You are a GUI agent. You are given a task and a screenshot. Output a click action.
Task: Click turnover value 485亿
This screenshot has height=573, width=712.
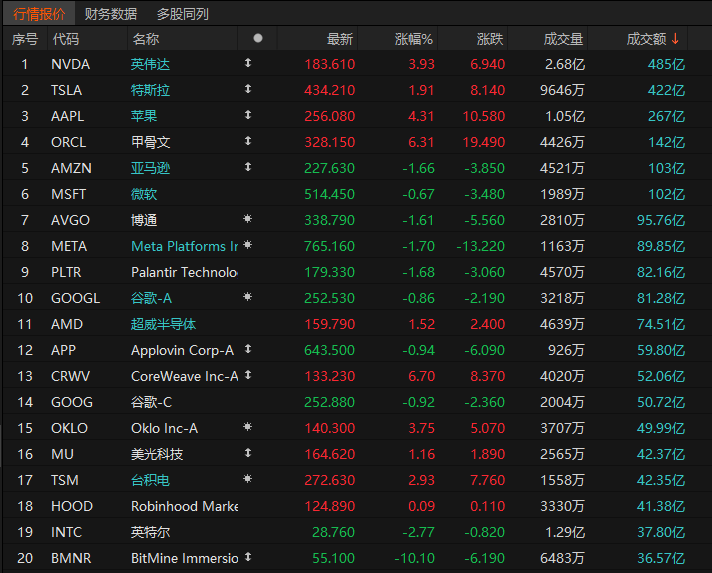[x=666, y=64]
